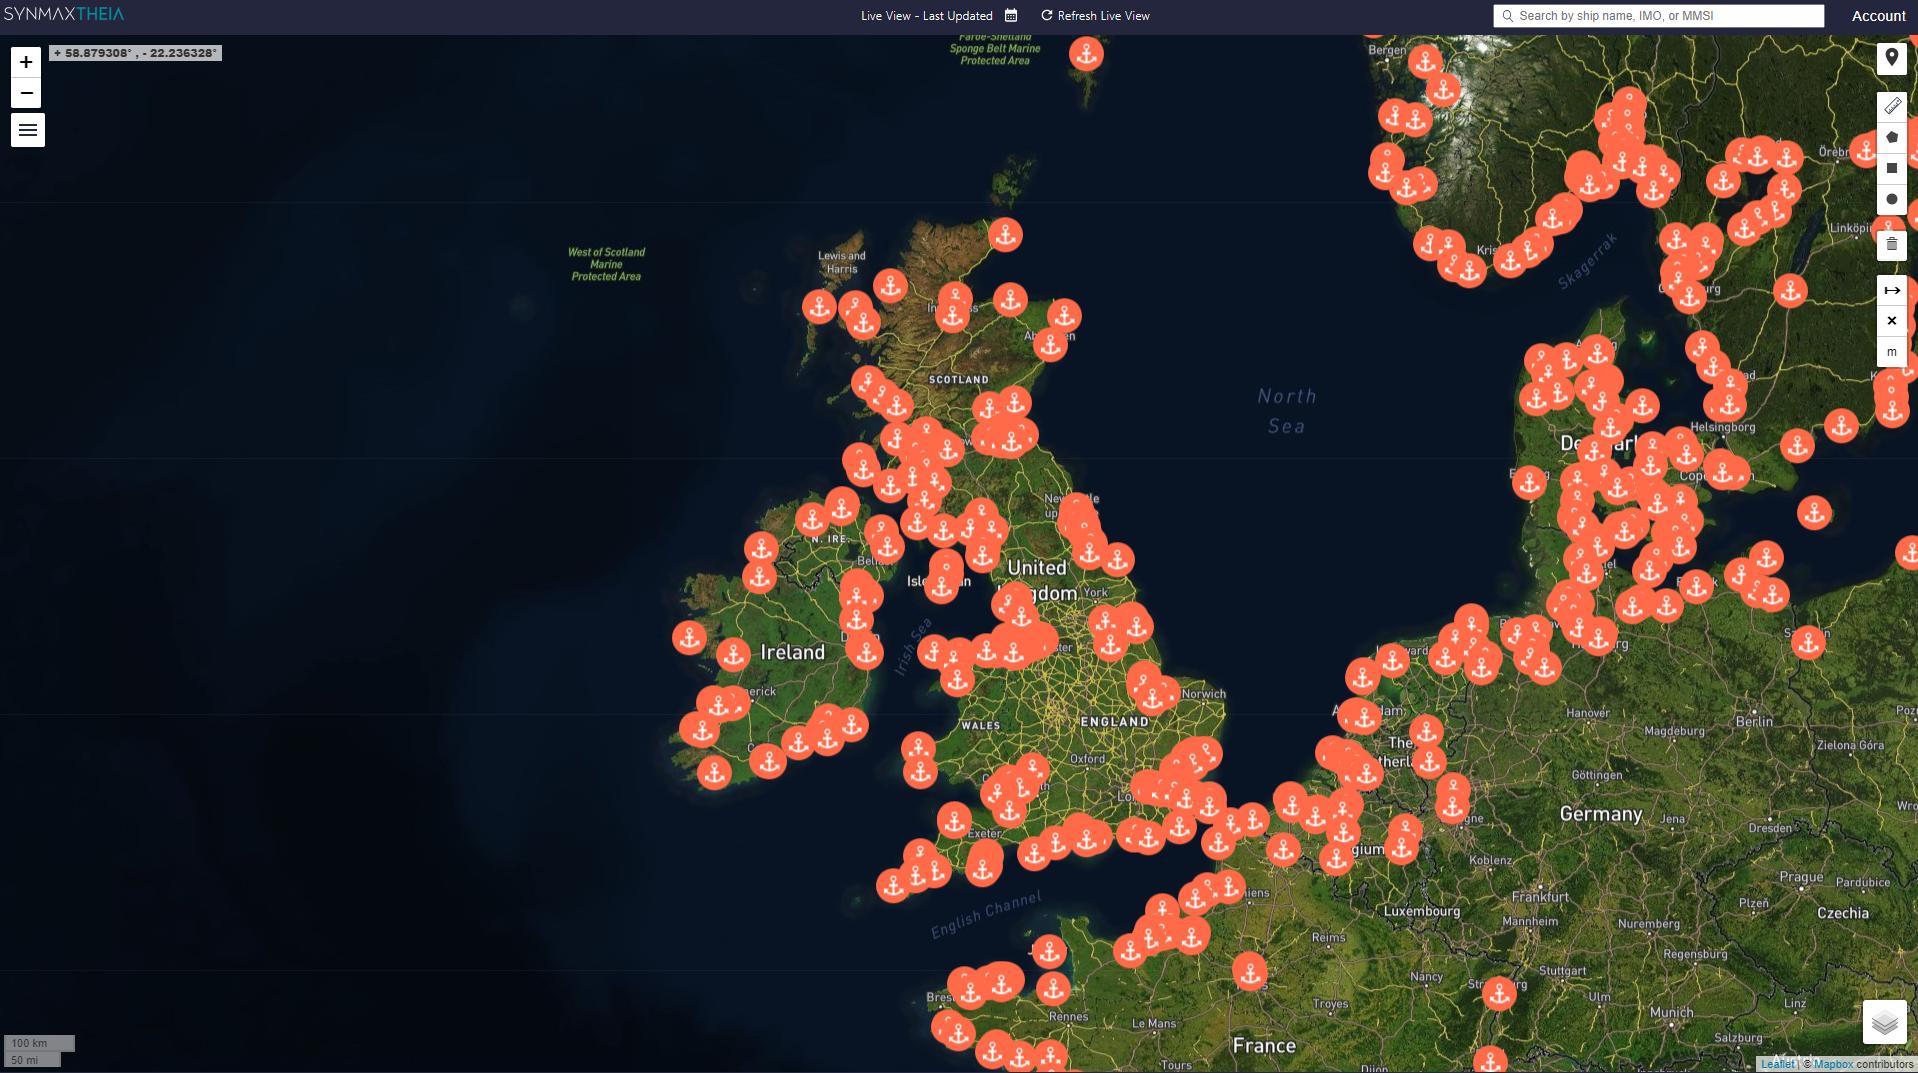Click the anchor marker northeast of Berlin near Szczecin
Viewport: 1918px width, 1073px height.
[1808, 642]
